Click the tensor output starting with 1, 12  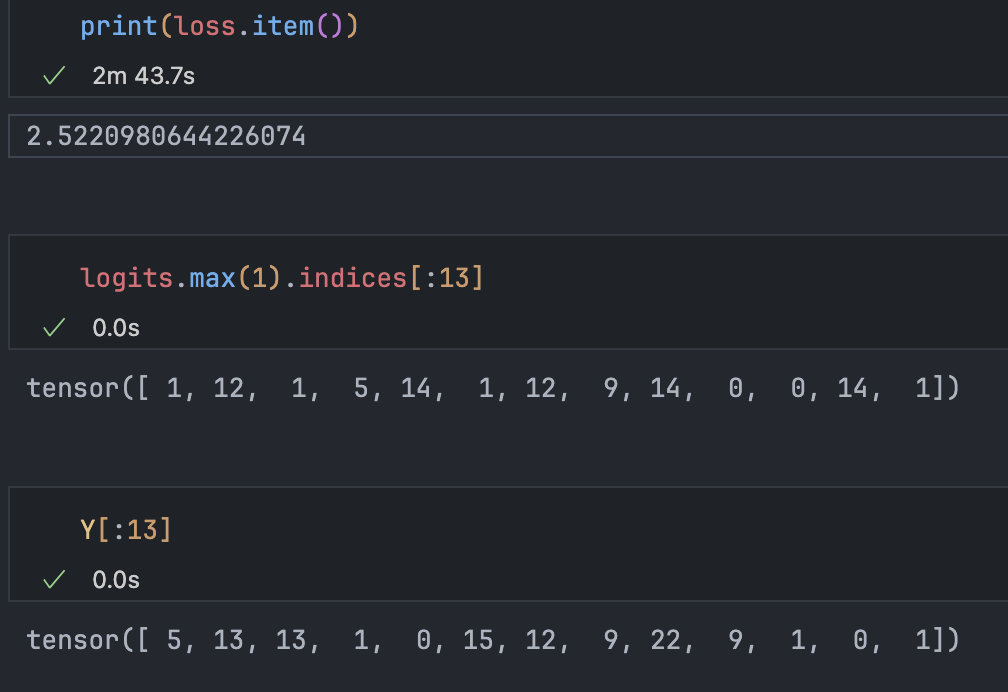(x=492, y=387)
